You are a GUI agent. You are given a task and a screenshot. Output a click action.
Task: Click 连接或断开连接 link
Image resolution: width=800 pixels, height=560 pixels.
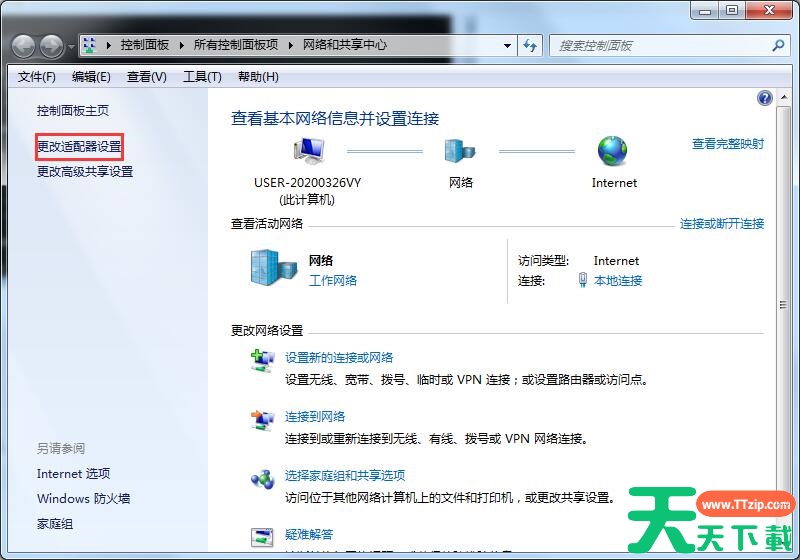tap(722, 224)
